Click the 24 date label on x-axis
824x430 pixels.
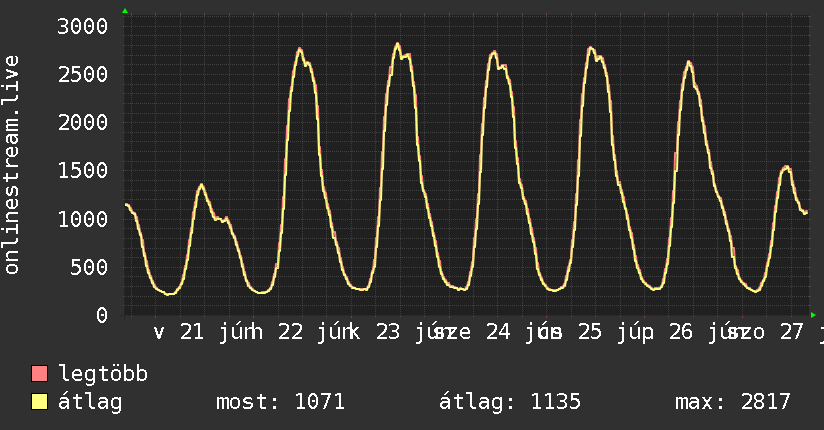(498, 332)
